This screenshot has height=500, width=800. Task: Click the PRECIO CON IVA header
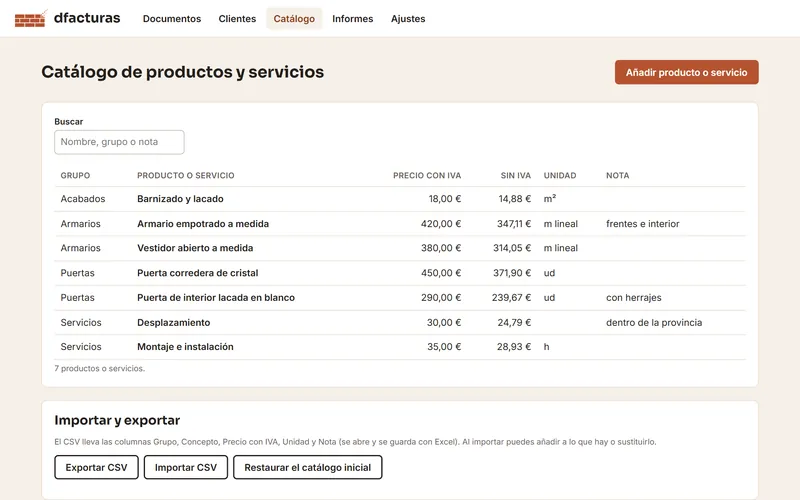(427, 176)
